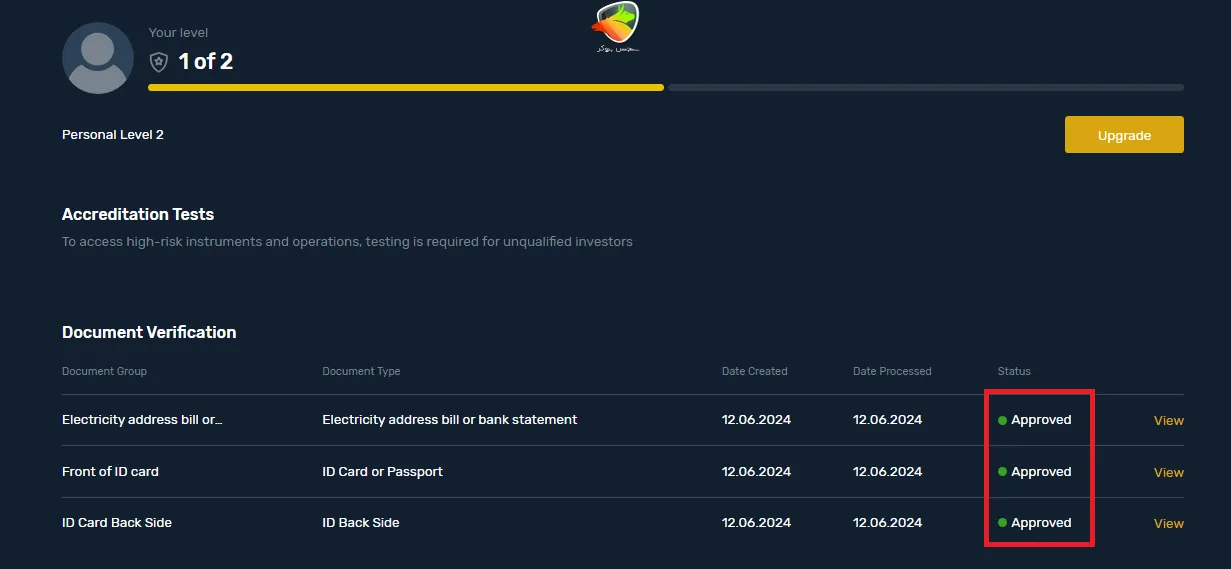This screenshot has height=569, width=1231.
Task: Open View link for Front of ID card
Action: click(1168, 473)
